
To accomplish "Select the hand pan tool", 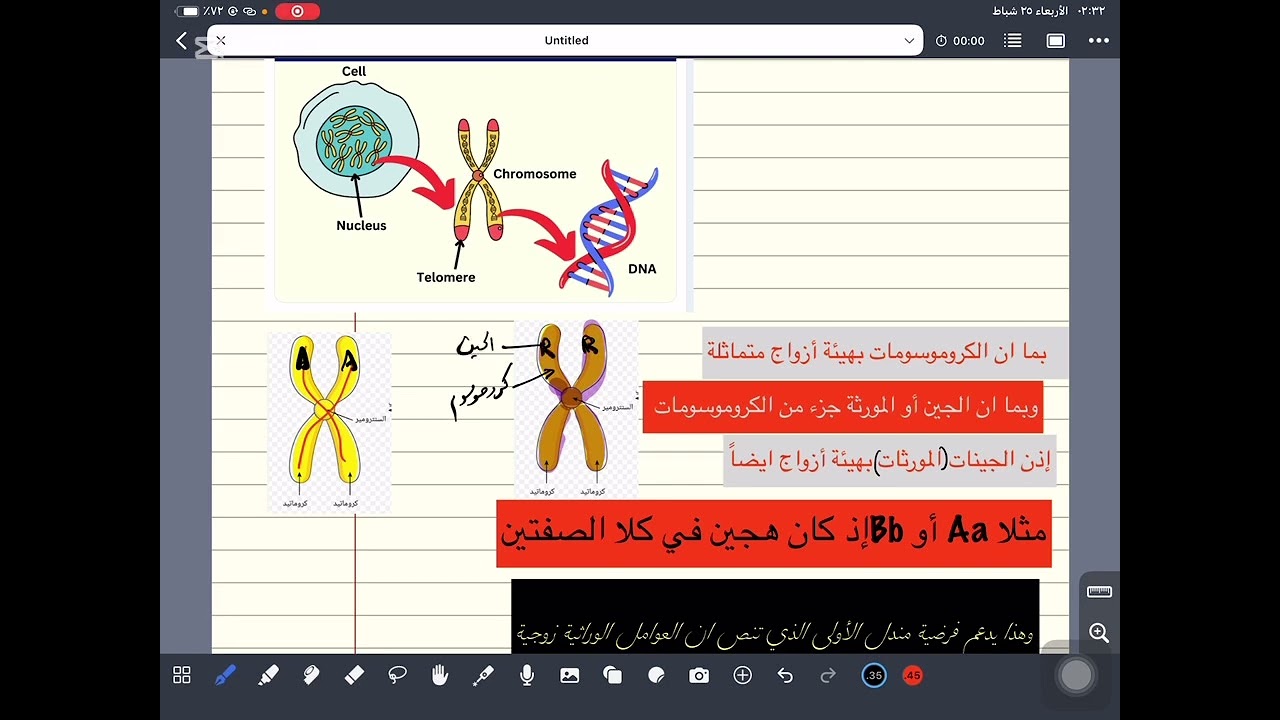I will coord(440,676).
